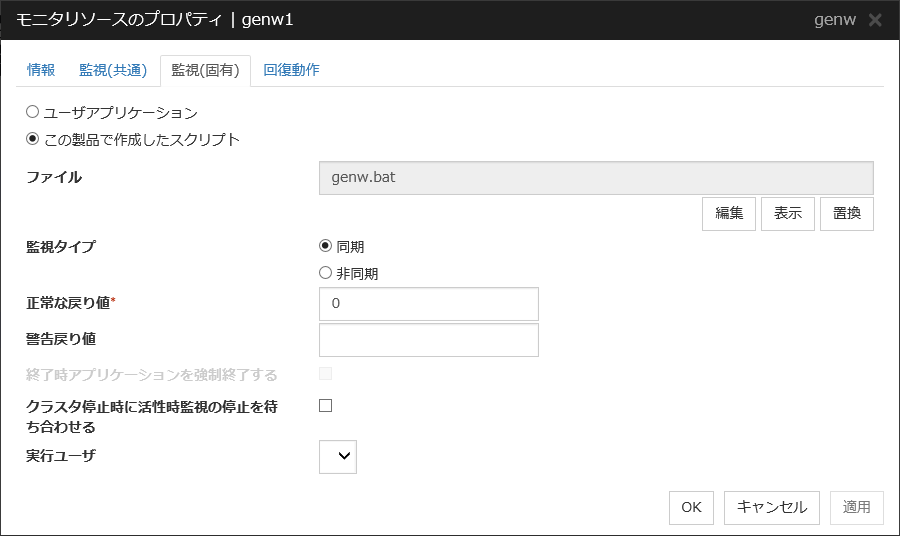The height and width of the screenshot is (536, 900).
Task: Select the ユーザアプリケーション radio option
Action: 33,113
